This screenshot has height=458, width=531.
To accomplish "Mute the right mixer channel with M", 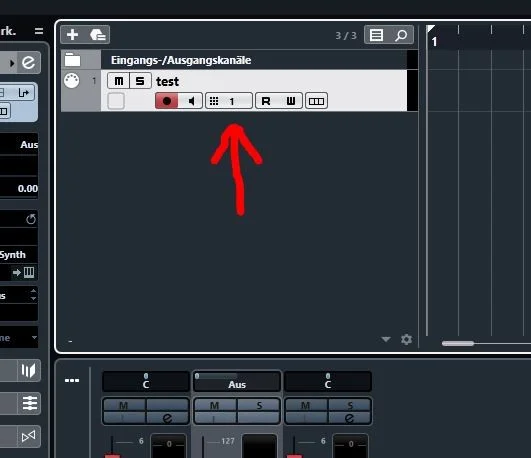I will coord(306,405).
